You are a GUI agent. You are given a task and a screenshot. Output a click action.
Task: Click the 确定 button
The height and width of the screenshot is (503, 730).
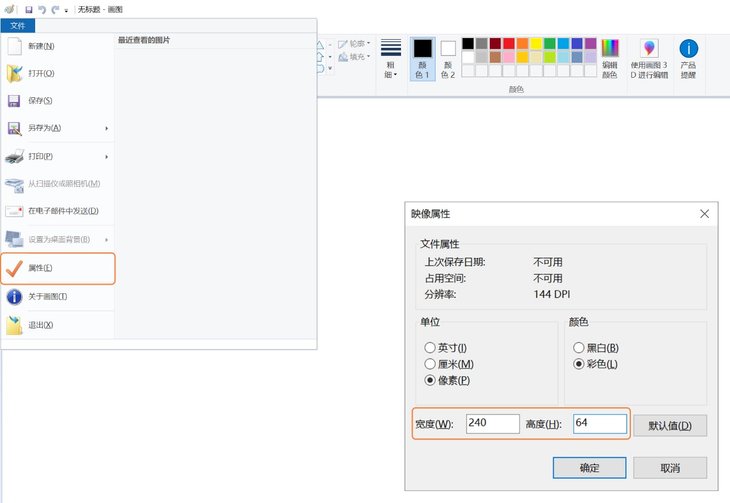tap(589, 467)
